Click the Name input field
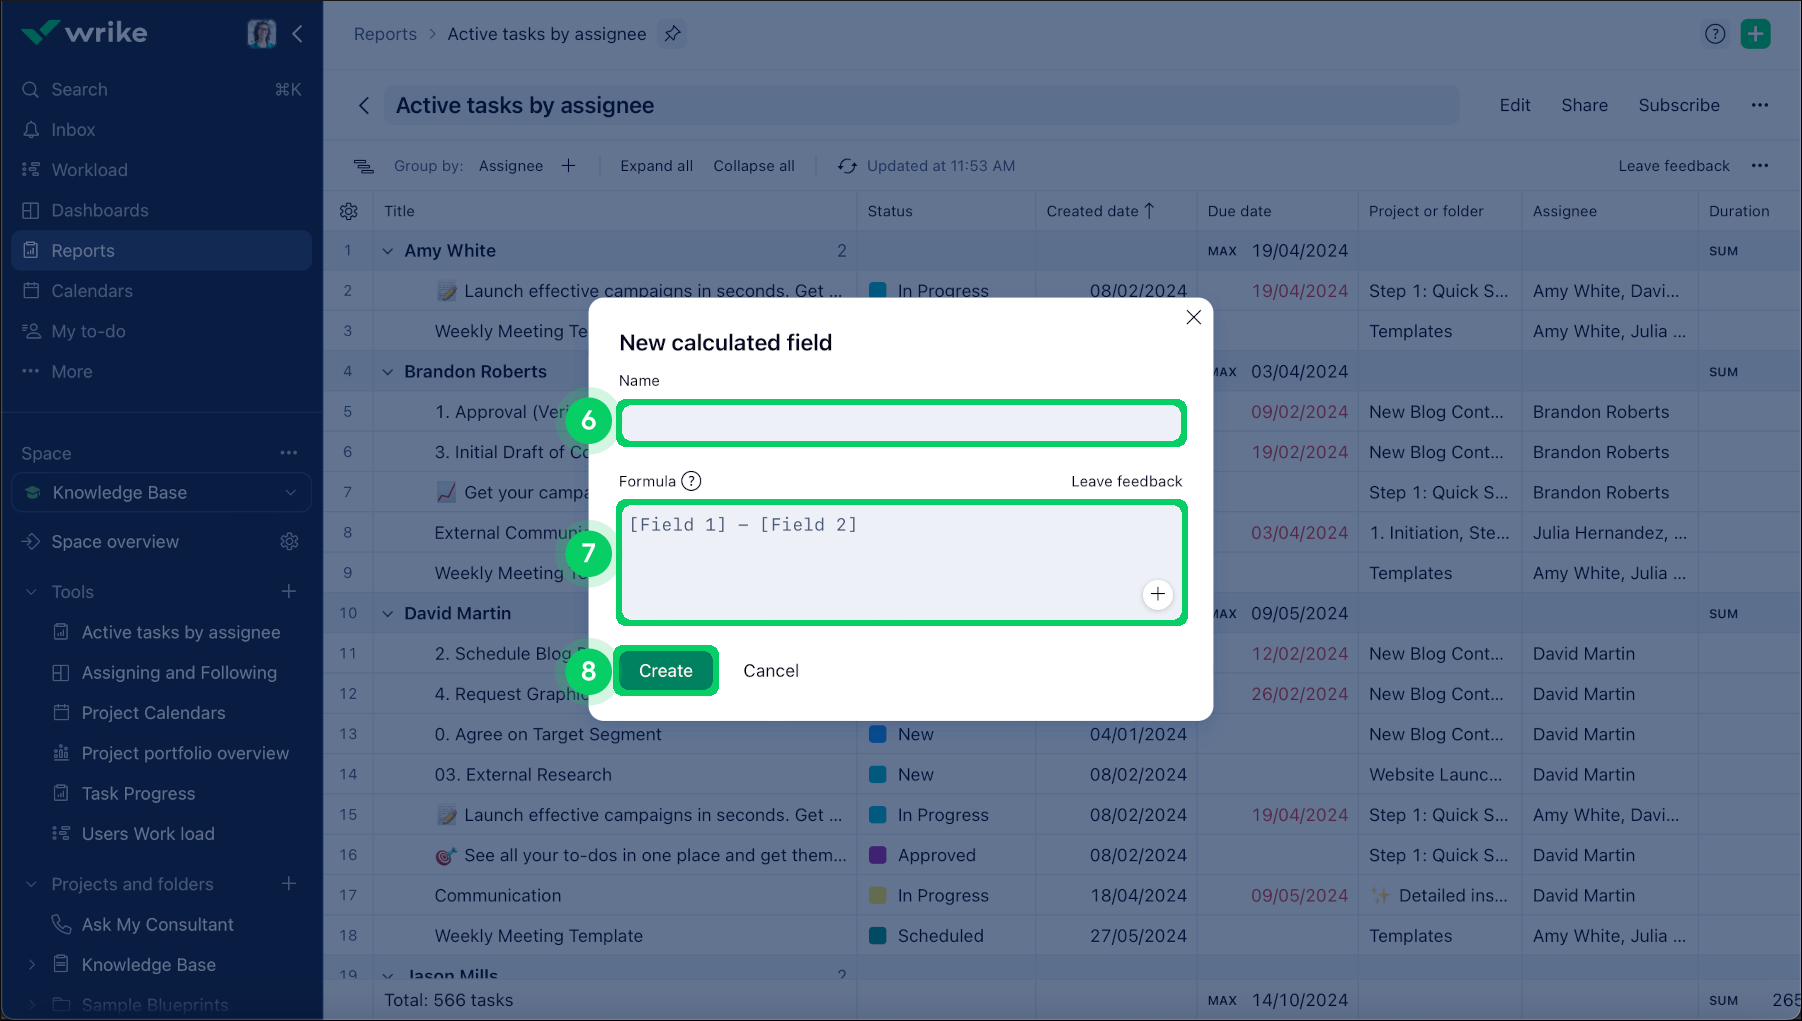Image resolution: width=1802 pixels, height=1021 pixels. coord(901,423)
